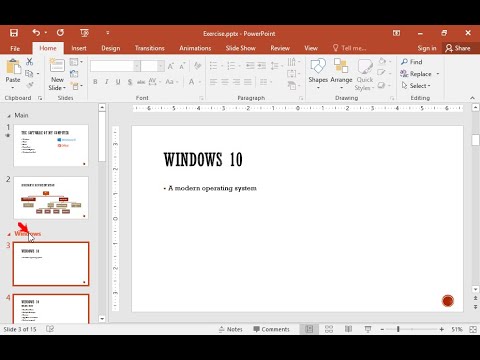Click the Numbering list icon
The image size is (480, 360).
[231, 66]
